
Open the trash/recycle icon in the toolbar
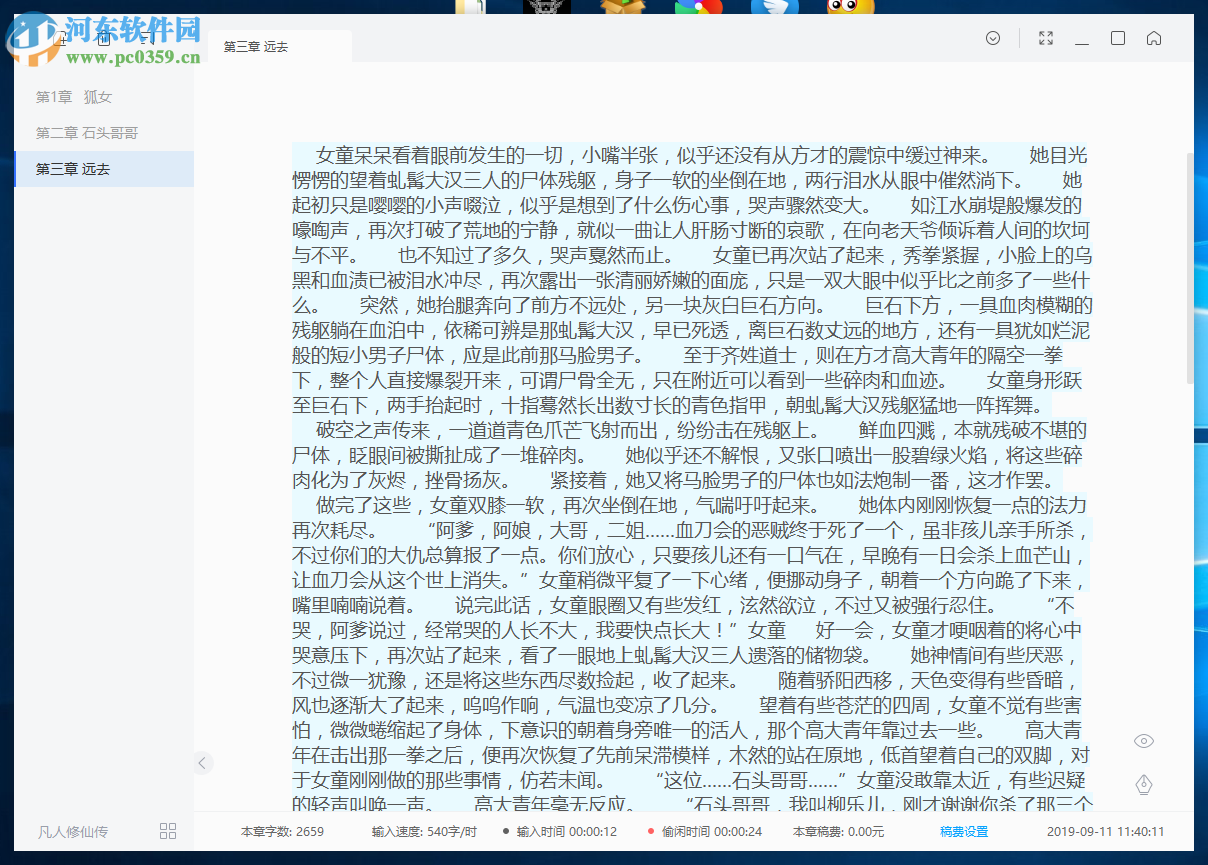[x=104, y=38]
